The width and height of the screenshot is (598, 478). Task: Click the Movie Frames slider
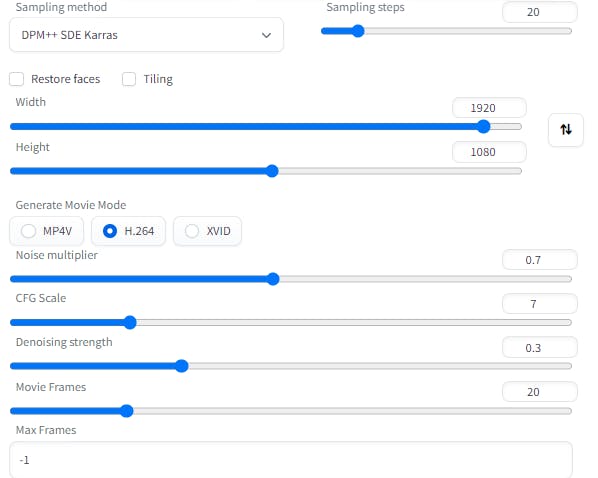pos(291,411)
